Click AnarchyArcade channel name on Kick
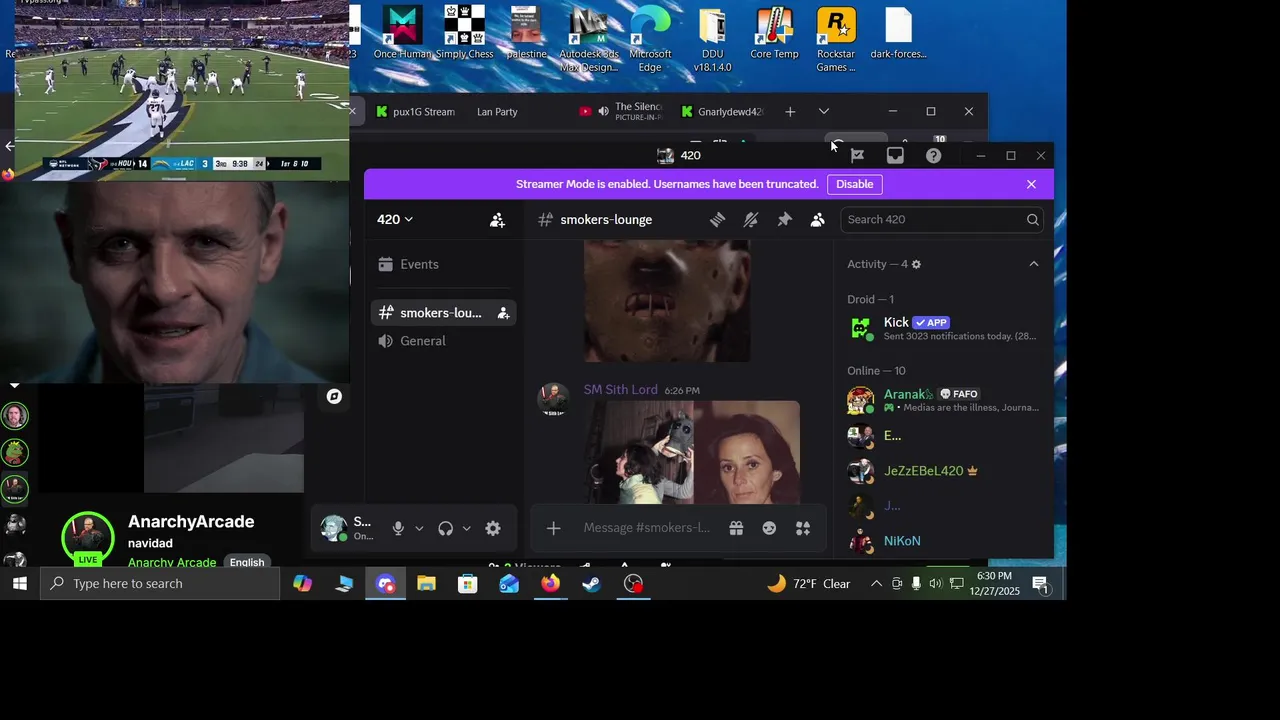This screenshot has height=720, width=1280. coord(191,522)
